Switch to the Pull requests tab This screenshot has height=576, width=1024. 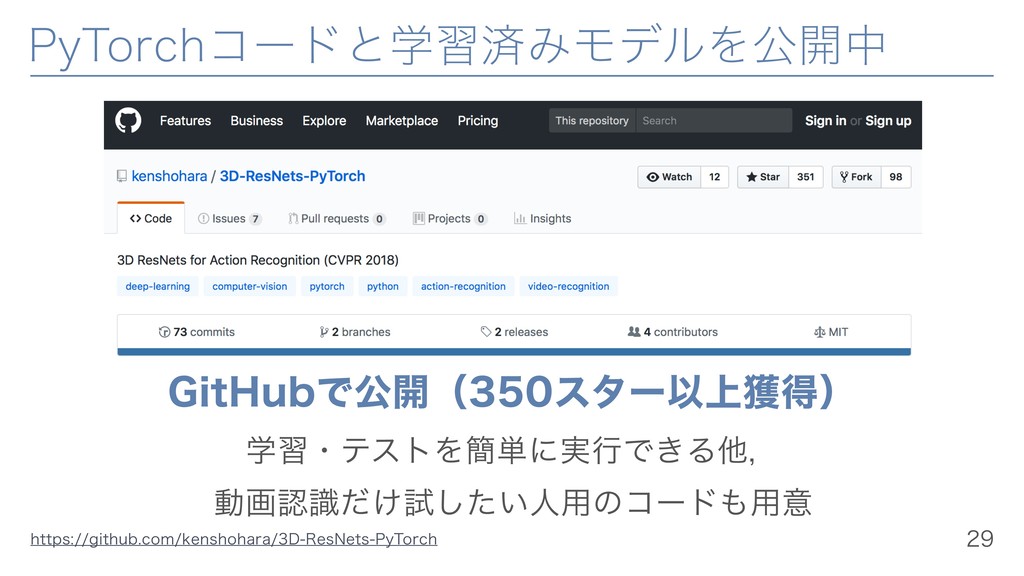(336, 219)
